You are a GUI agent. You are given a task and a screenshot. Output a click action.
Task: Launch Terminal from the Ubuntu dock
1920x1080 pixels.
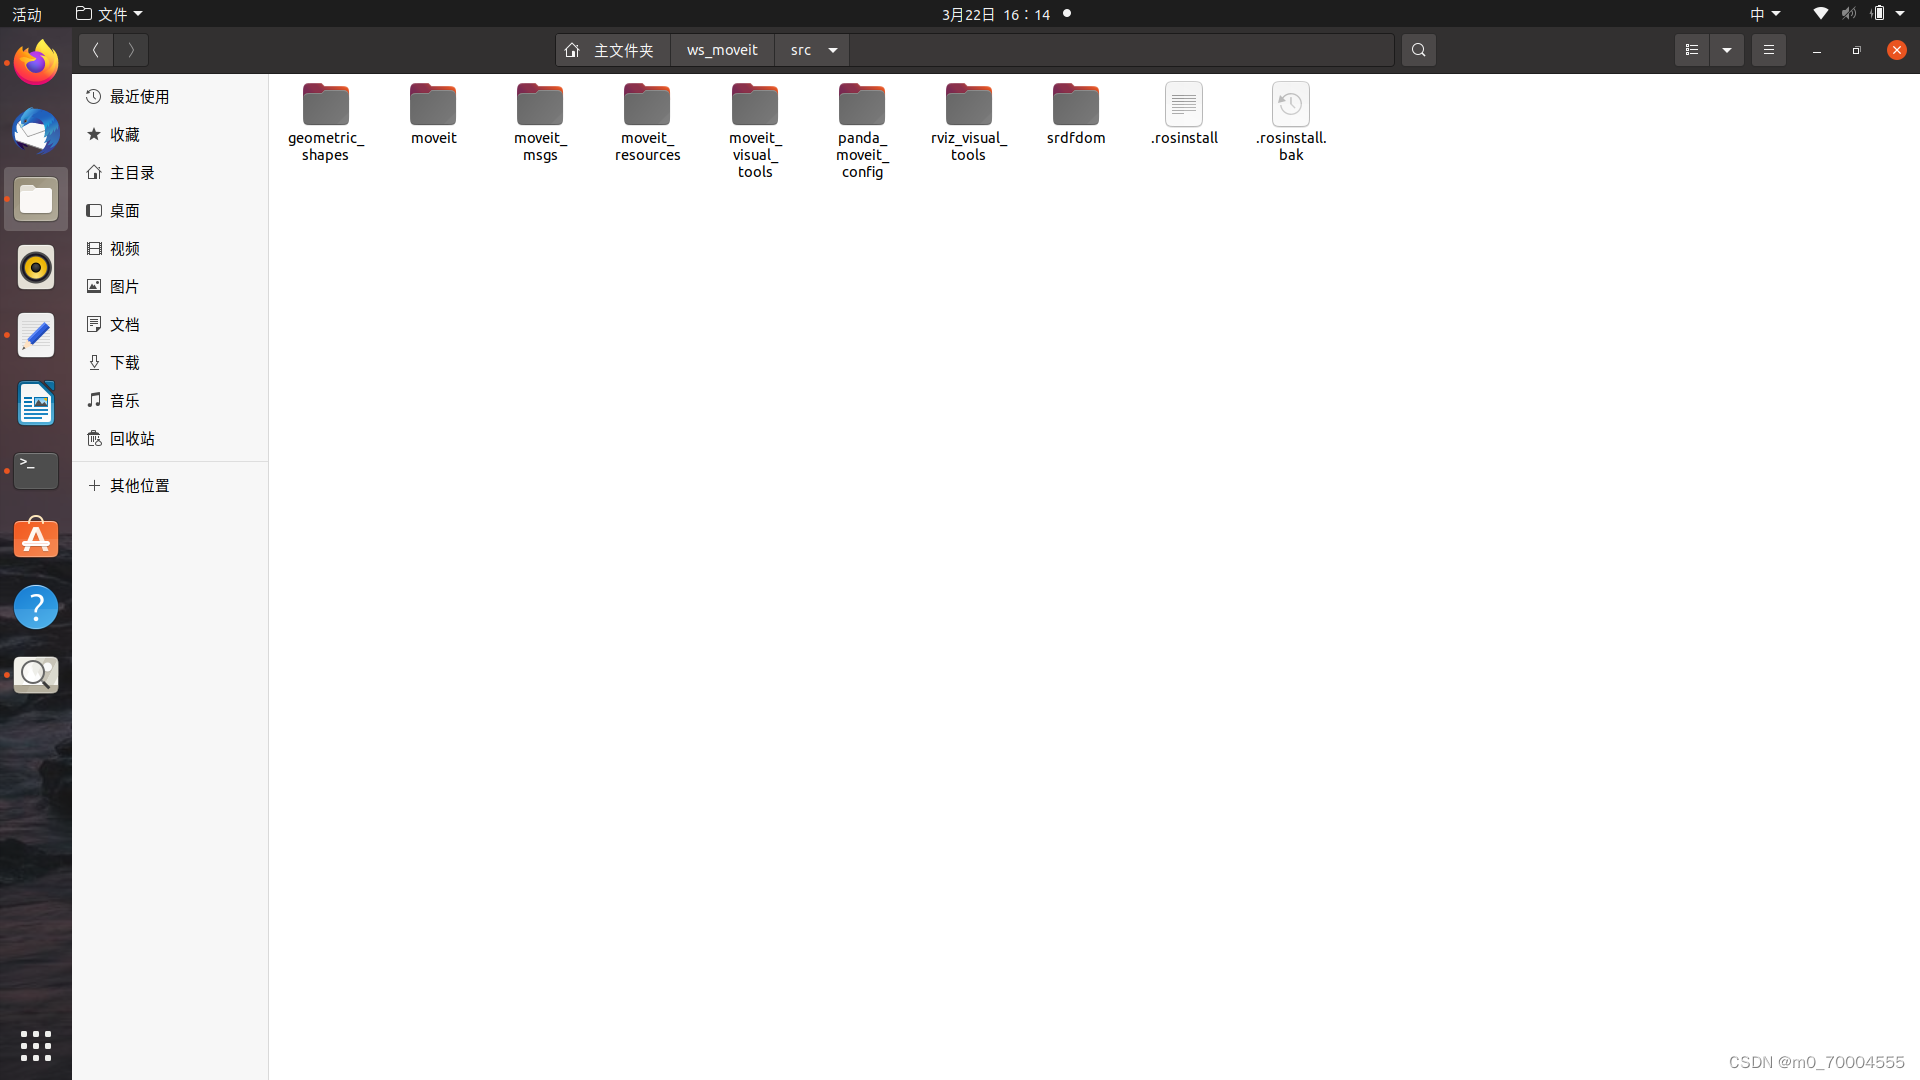coord(36,471)
